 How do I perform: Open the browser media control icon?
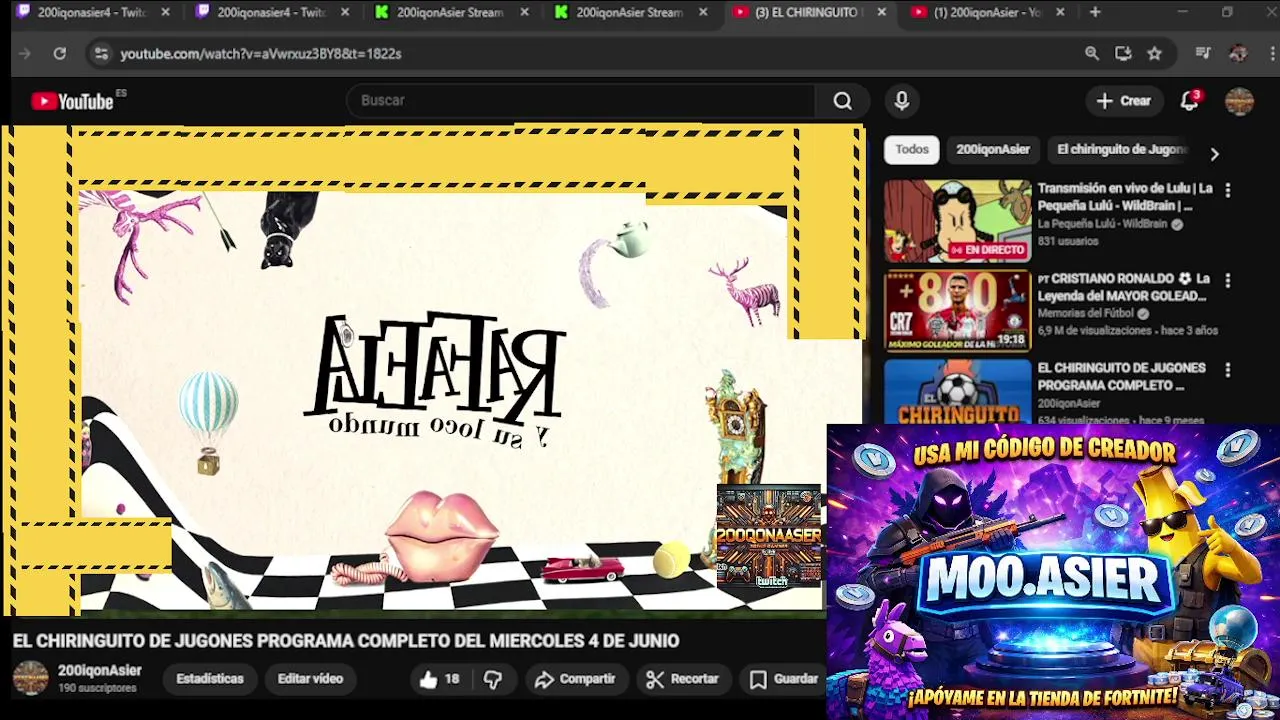coord(1203,54)
